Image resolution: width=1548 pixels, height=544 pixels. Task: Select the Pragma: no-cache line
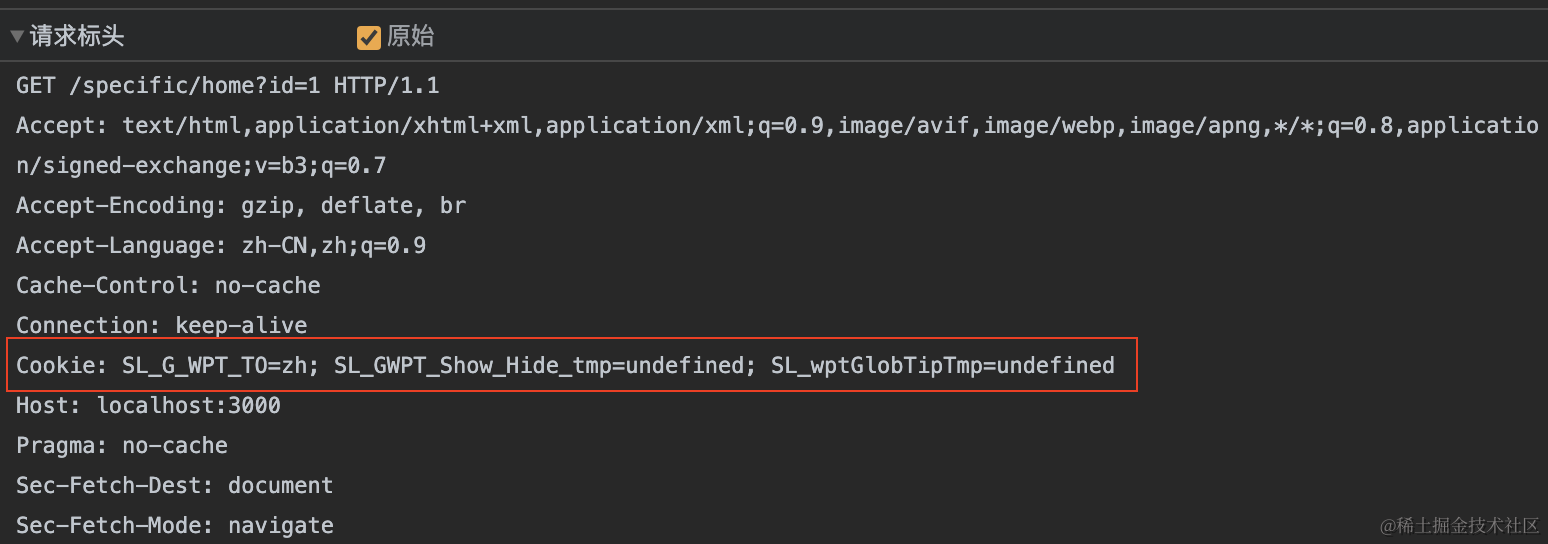[122, 446]
